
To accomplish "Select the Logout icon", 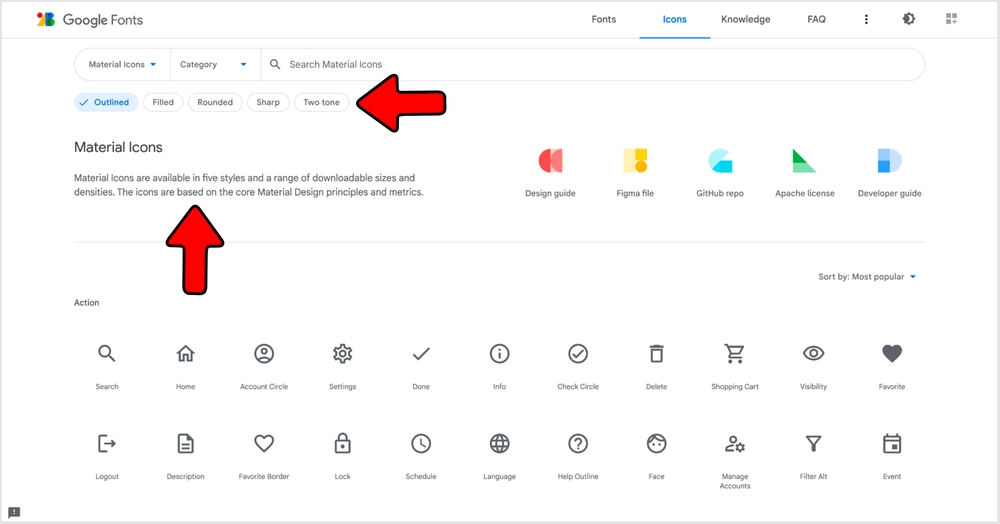I will [x=107, y=443].
